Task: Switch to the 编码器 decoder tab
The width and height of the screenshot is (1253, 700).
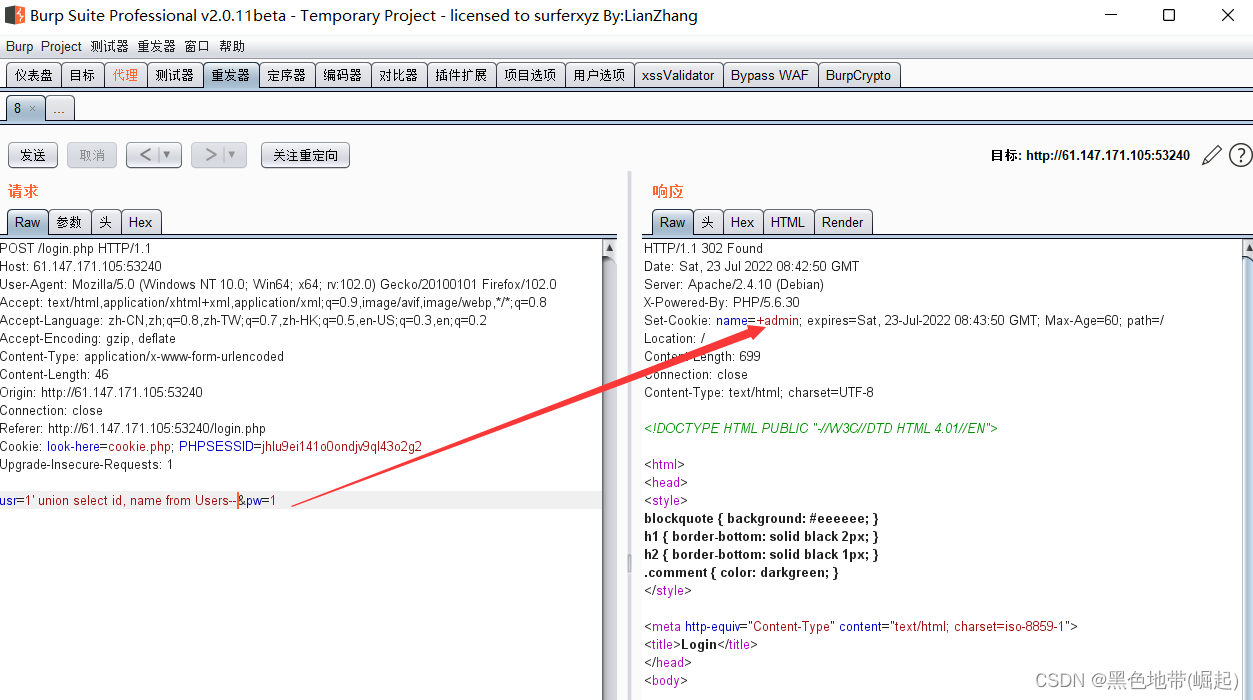Action: coord(342,75)
